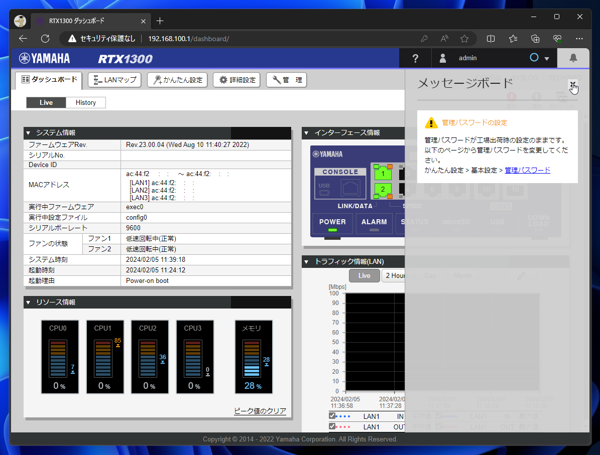Open the status circle dropdown arrow
Viewport: 600px width, 455px height.
[547, 59]
